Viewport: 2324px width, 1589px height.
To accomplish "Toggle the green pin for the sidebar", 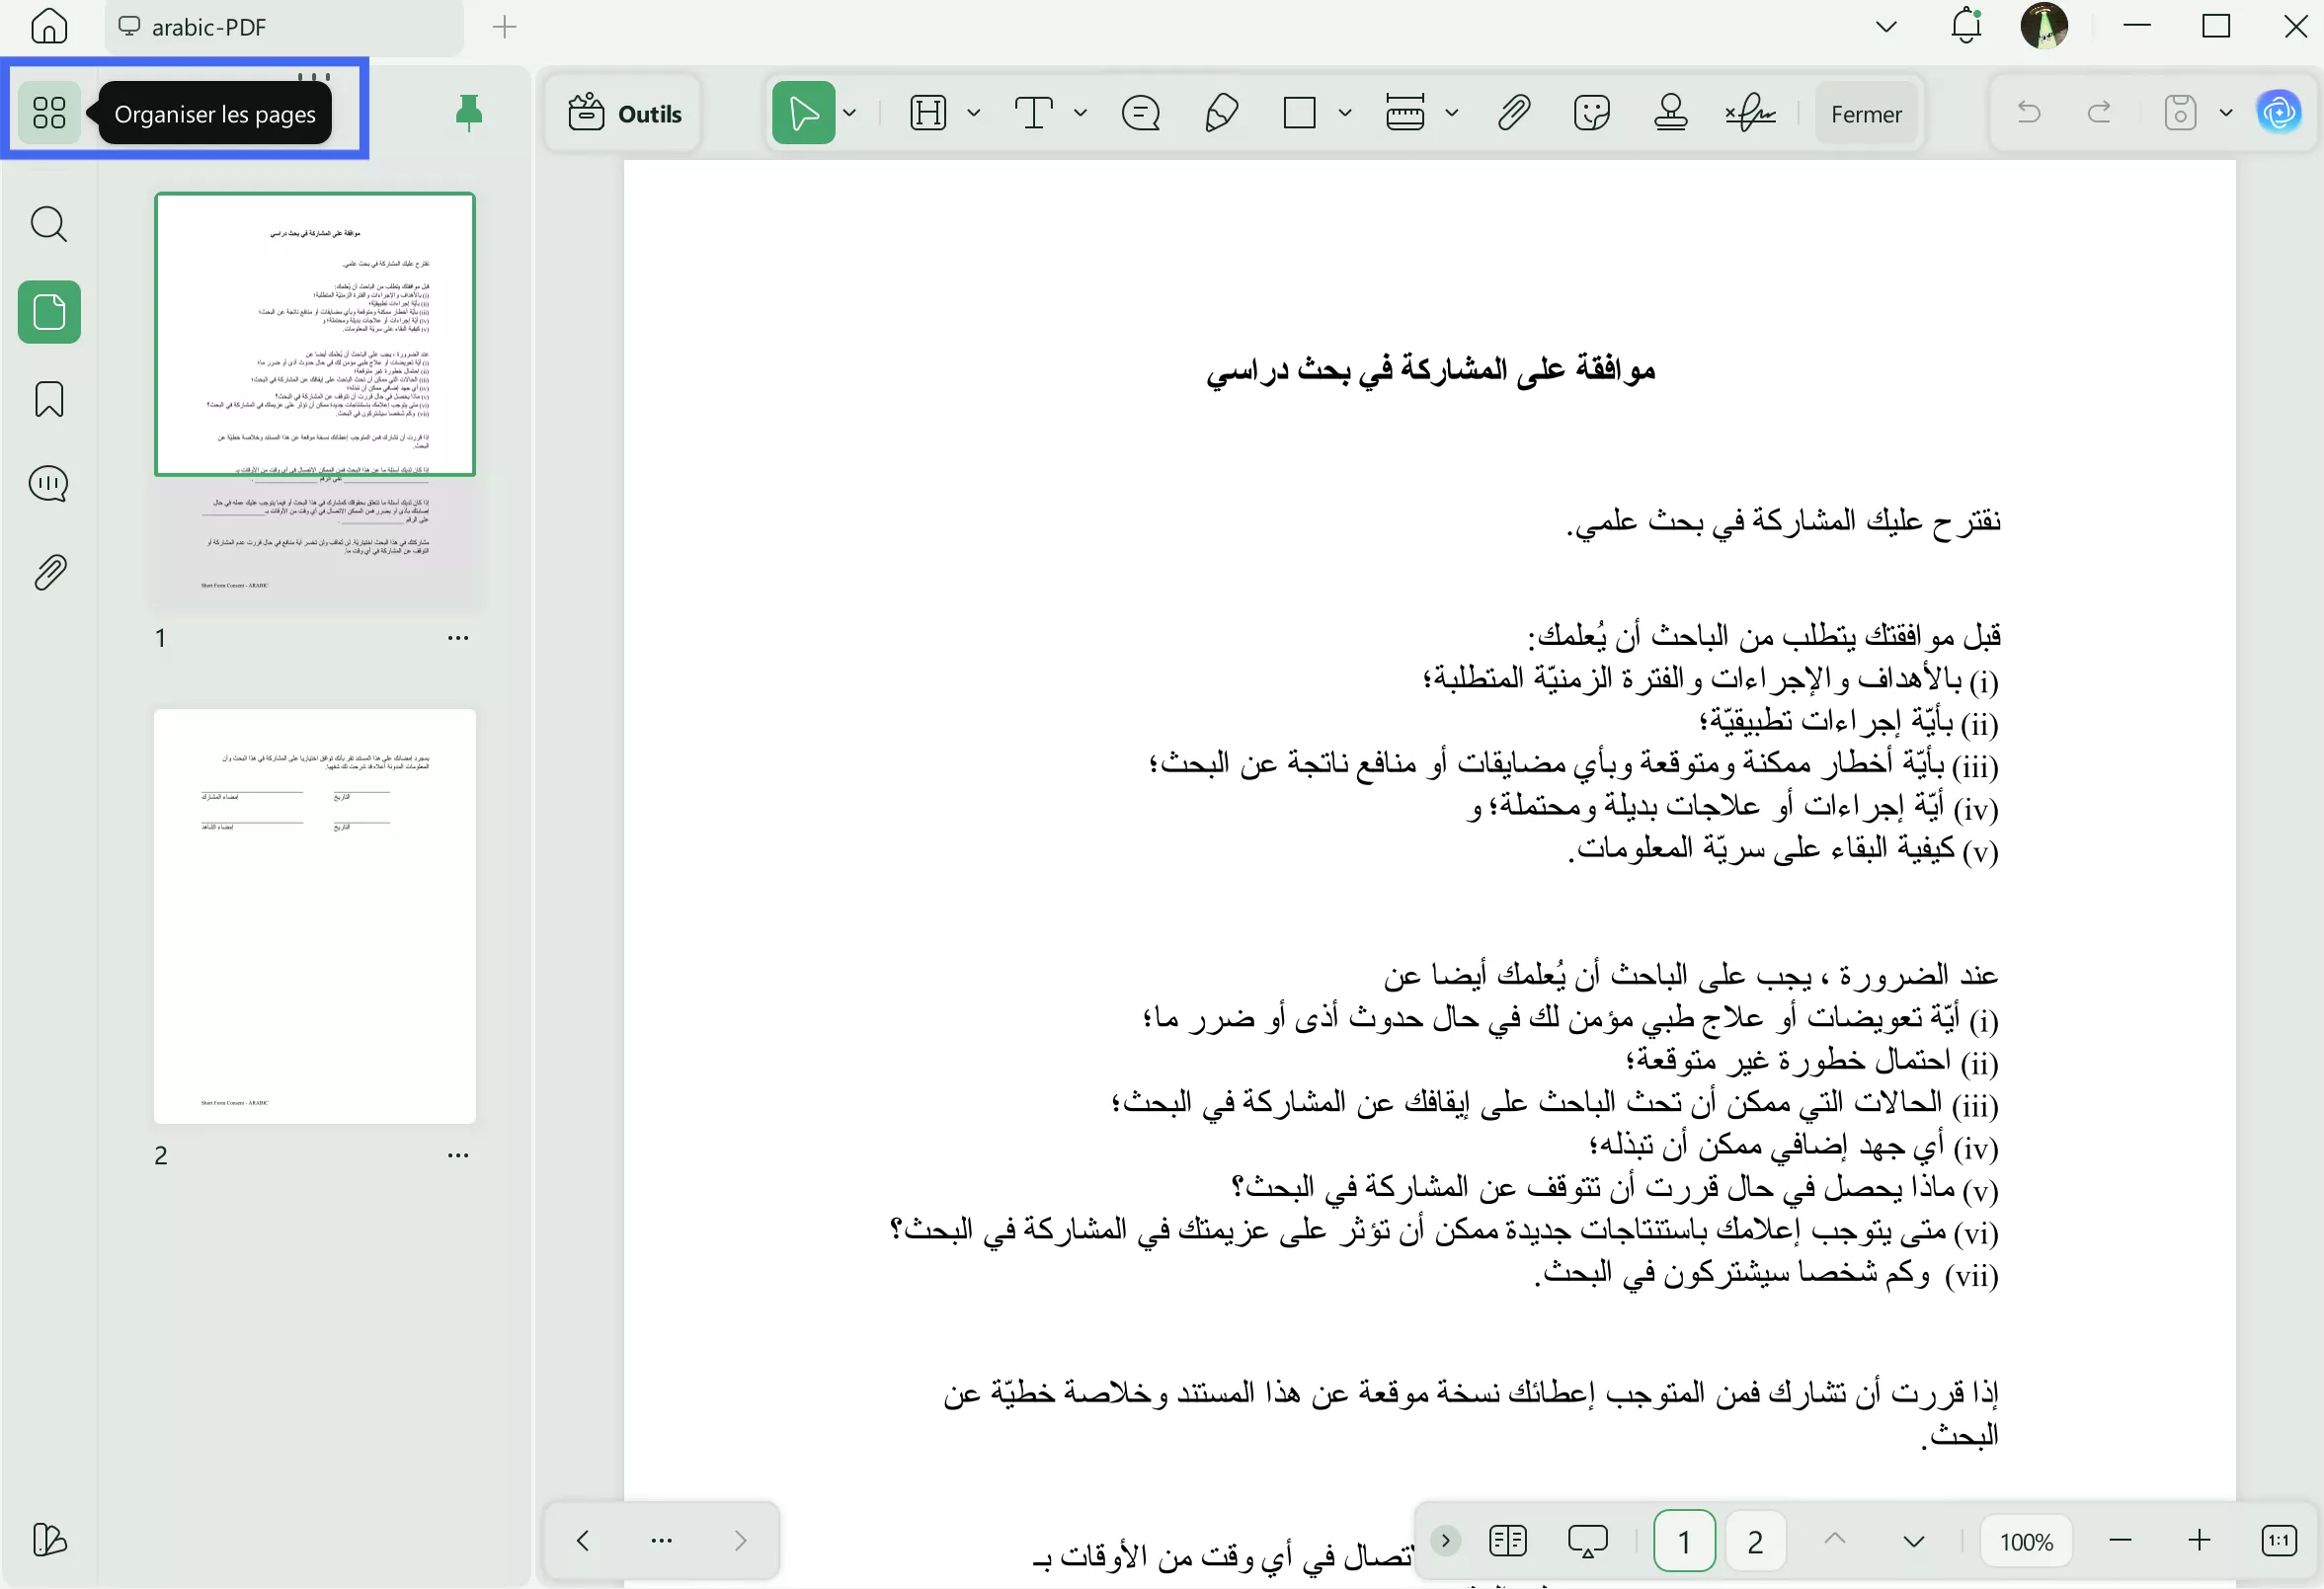I will (x=468, y=112).
